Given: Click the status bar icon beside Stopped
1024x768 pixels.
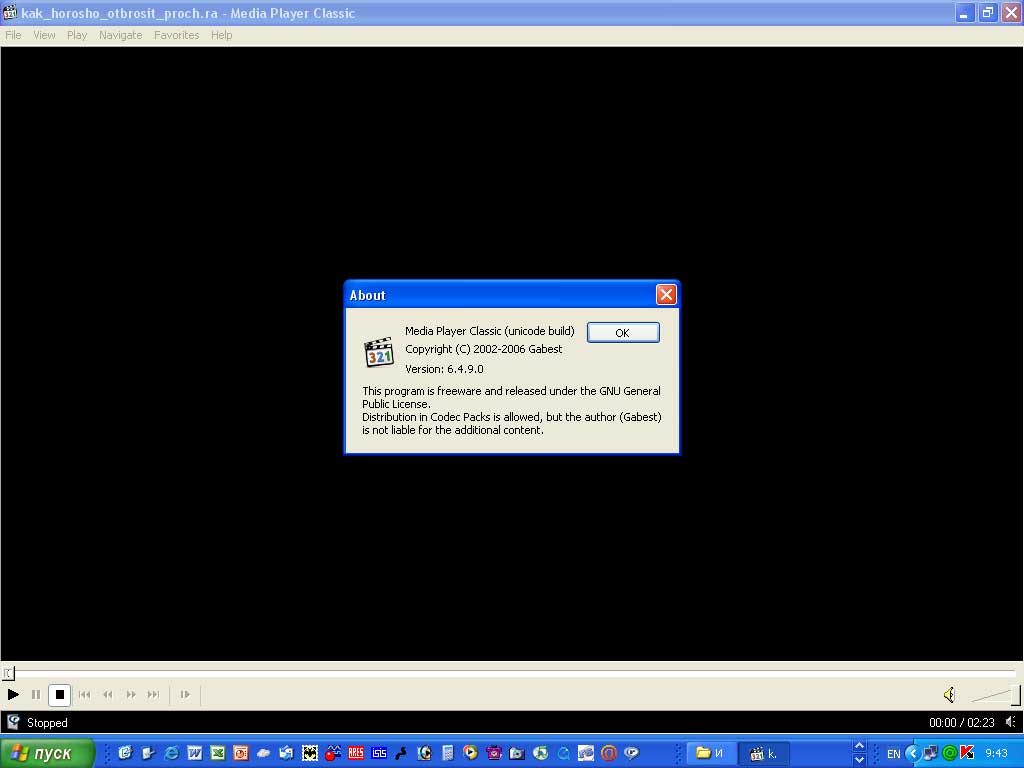Looking at the screenshot, I should (x=13, y=722).
